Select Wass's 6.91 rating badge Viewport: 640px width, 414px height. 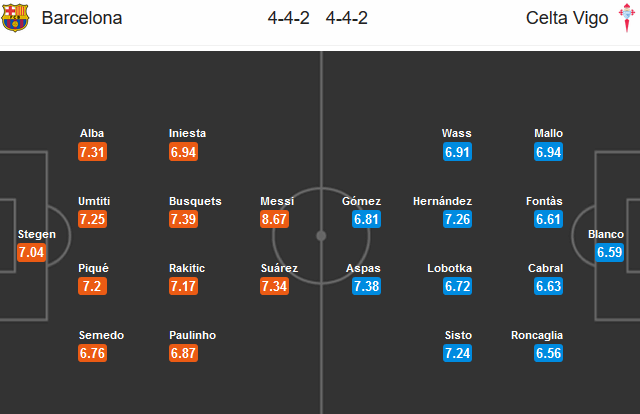pyautogui.click(x=457, y=152)
